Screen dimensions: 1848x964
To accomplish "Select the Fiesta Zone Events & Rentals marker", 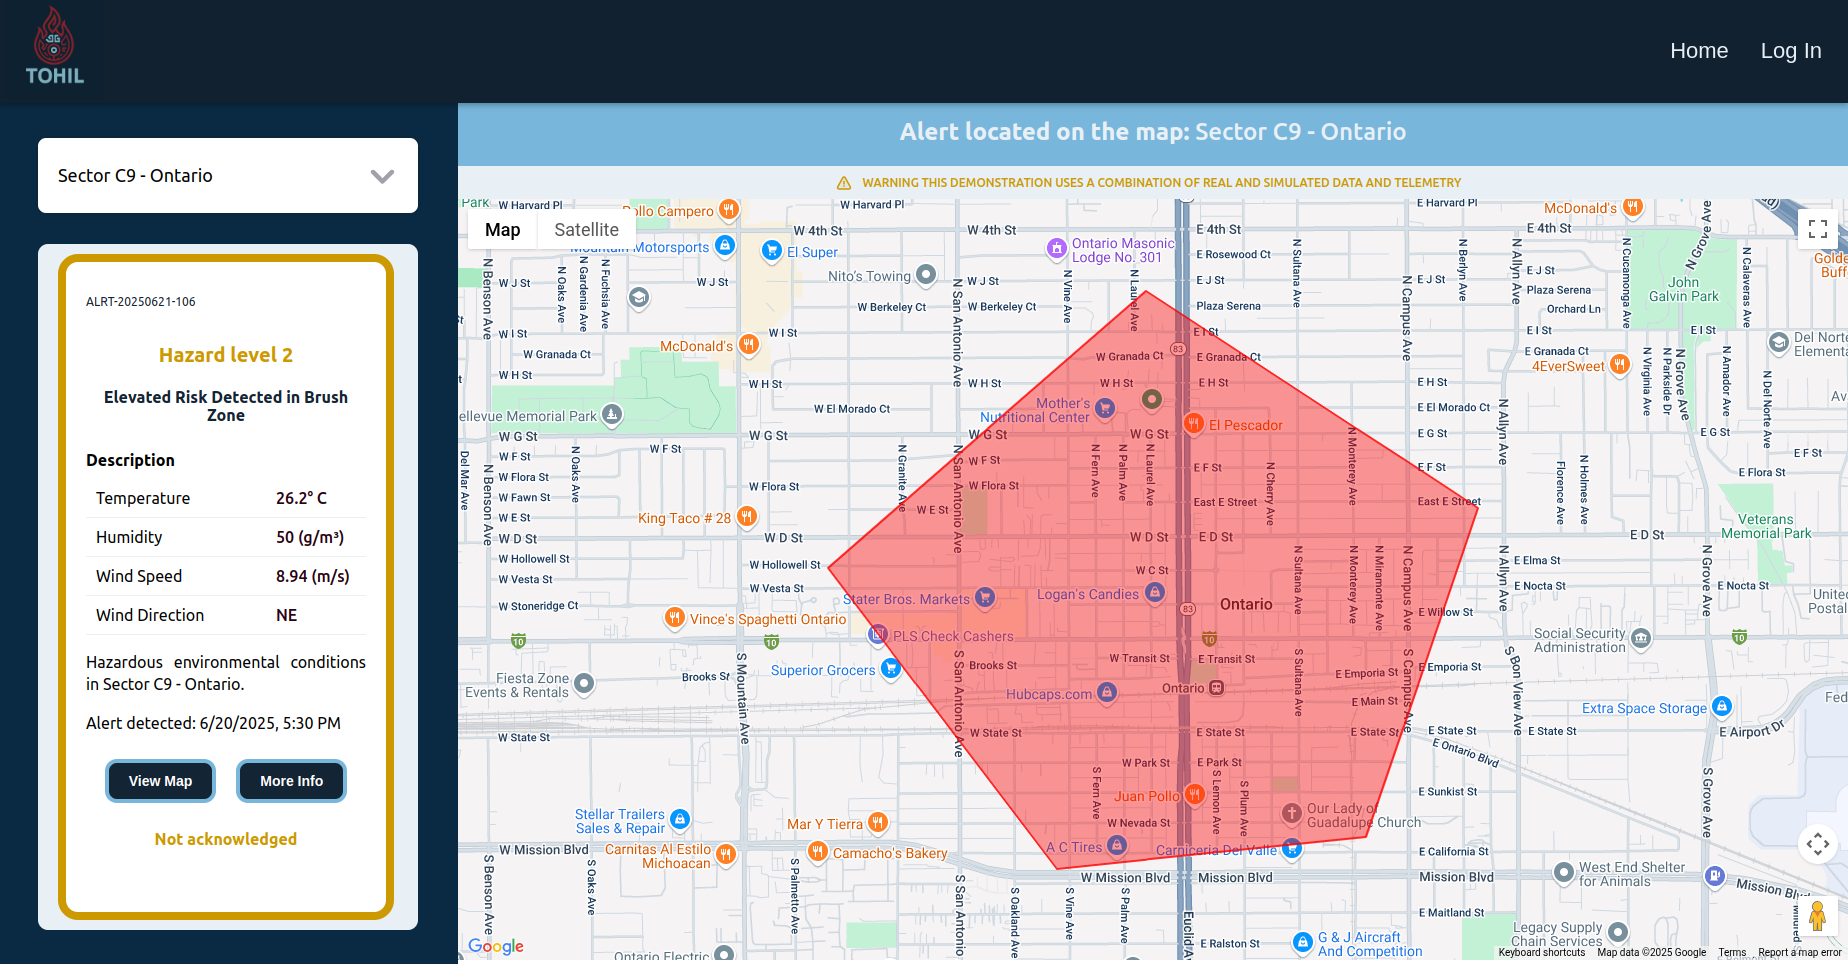I will pyautogui.click(x=584, y=684).
